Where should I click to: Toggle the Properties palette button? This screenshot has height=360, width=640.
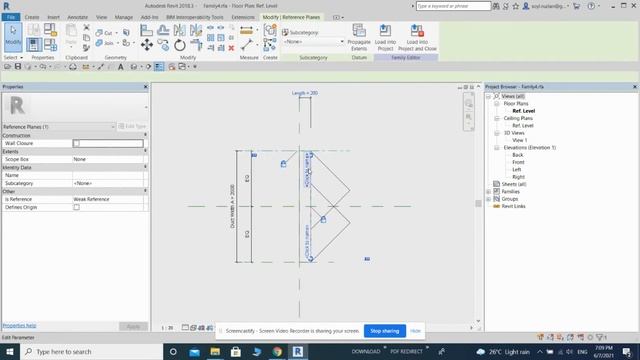[34, 44]
